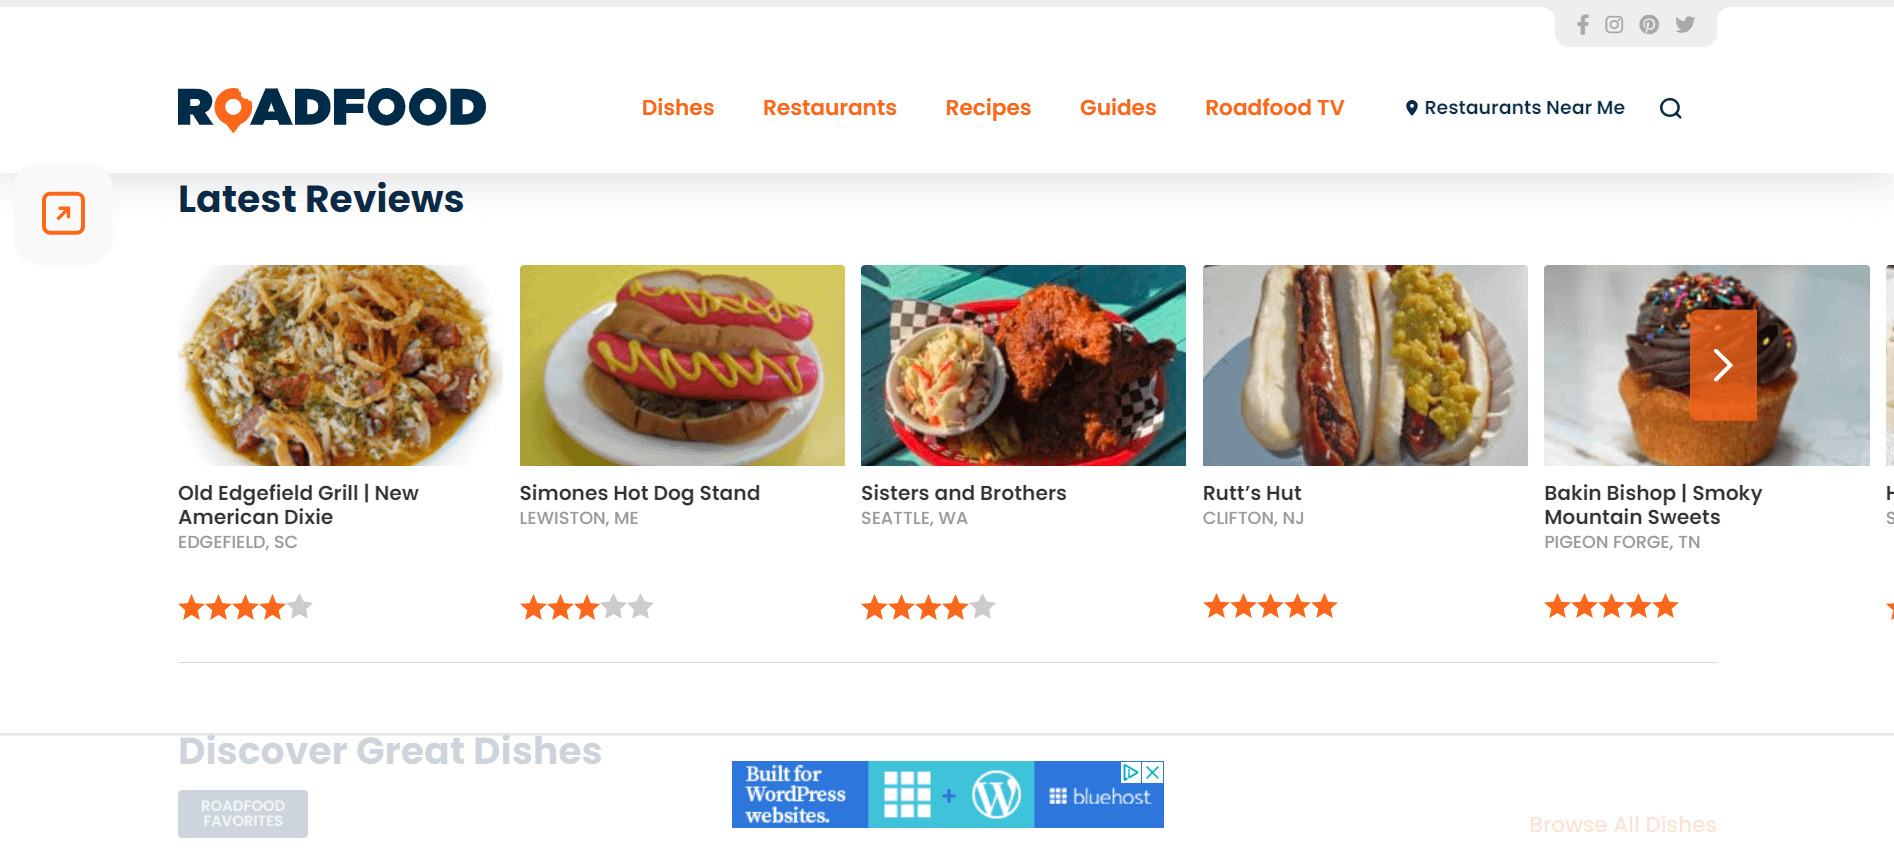Image resolution: width=1894 pixels, height=853 pixels.
Task: Open Roadfood's Pinterest via its icon
Action: point(1649,25)
